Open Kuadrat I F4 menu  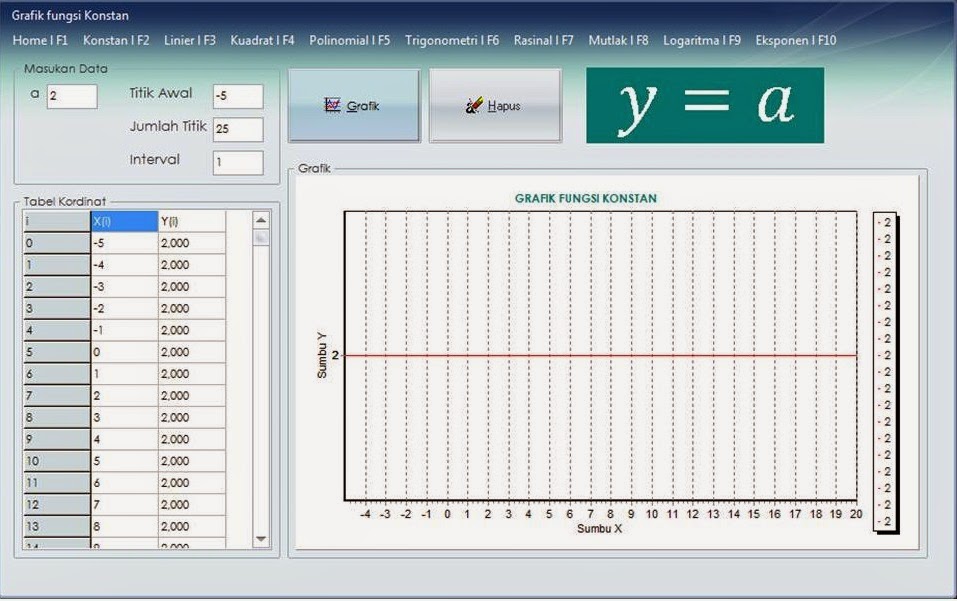(x=262, y=40)
